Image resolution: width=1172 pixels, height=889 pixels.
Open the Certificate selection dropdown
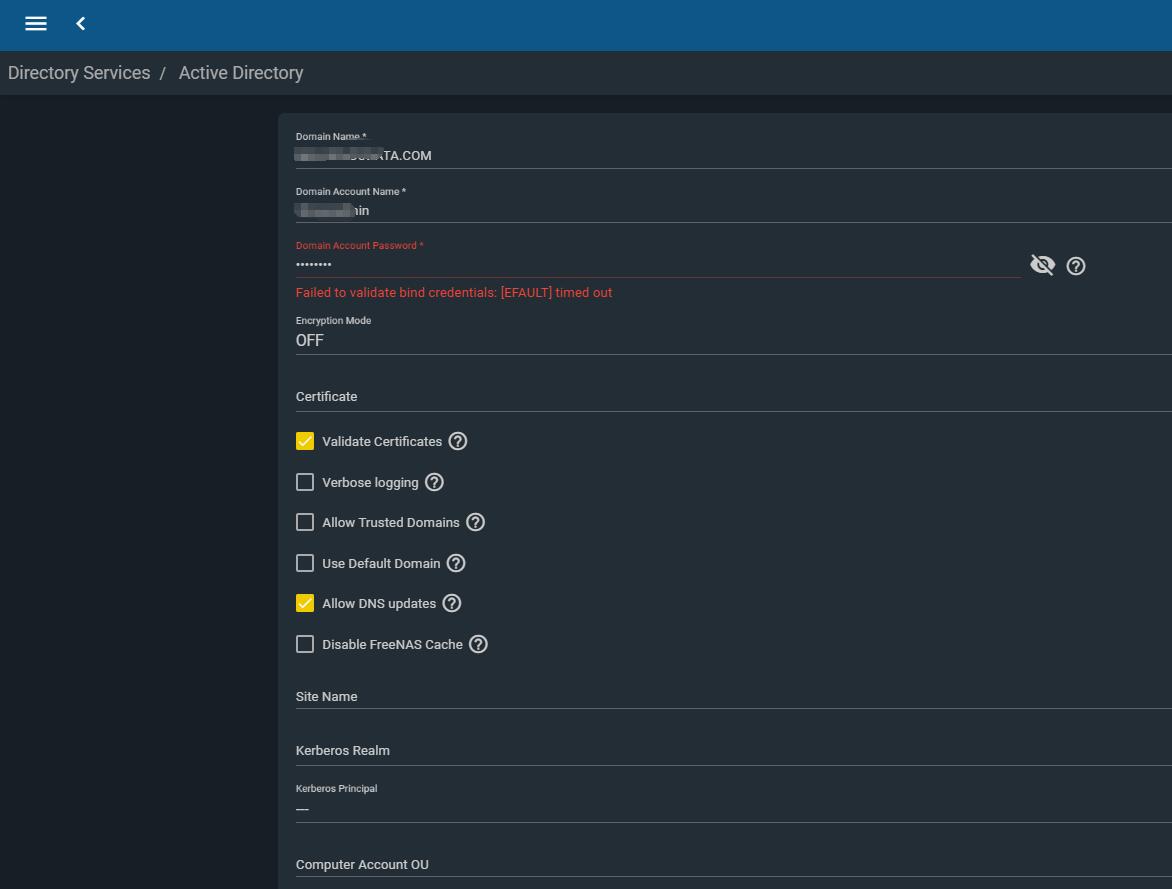coord(730,397)
